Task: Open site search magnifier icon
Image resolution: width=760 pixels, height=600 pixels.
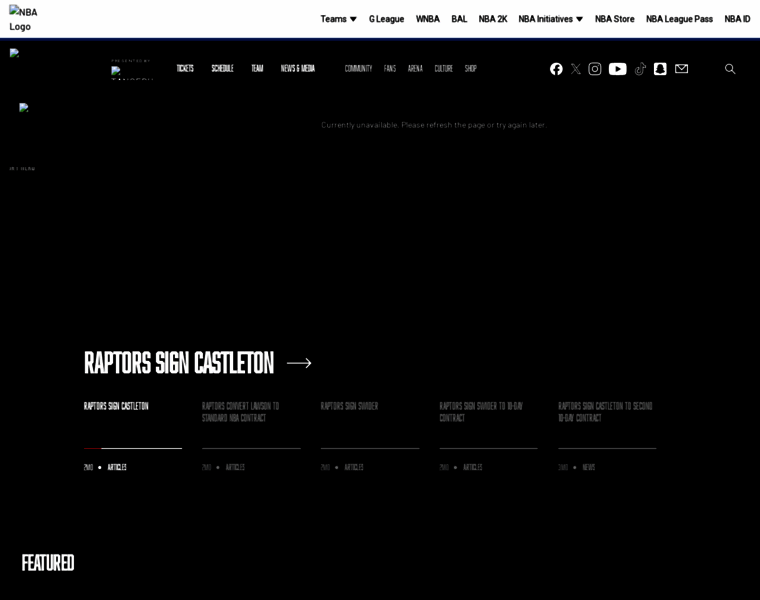Action: point(730,69)
